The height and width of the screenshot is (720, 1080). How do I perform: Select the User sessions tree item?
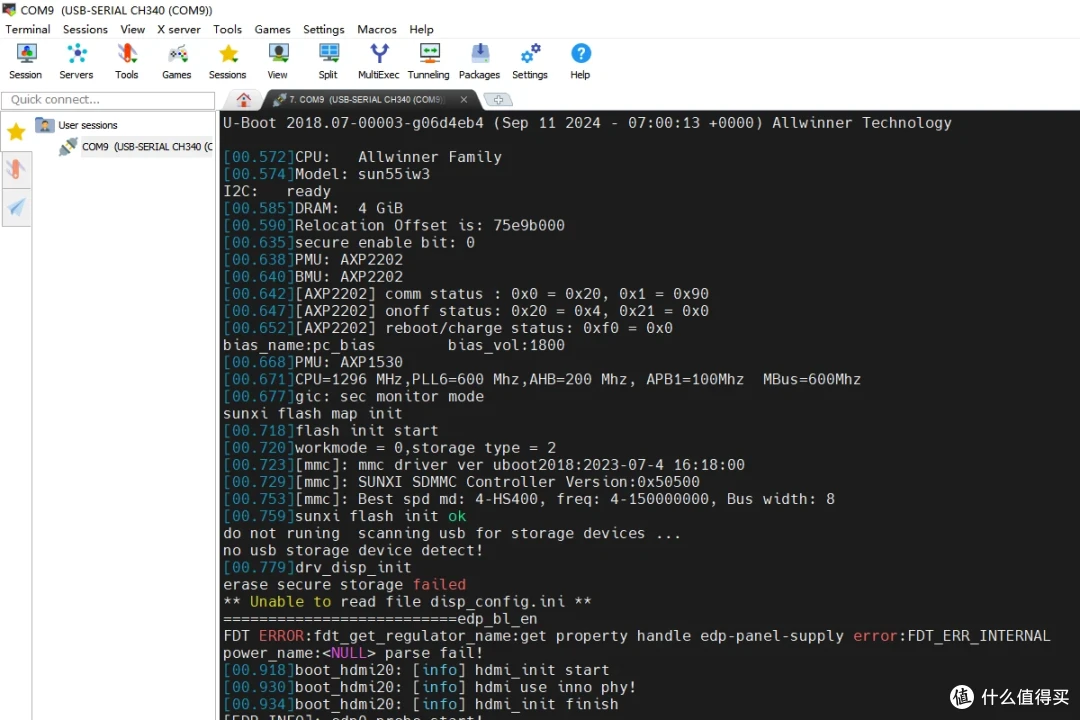coord(87,125)
